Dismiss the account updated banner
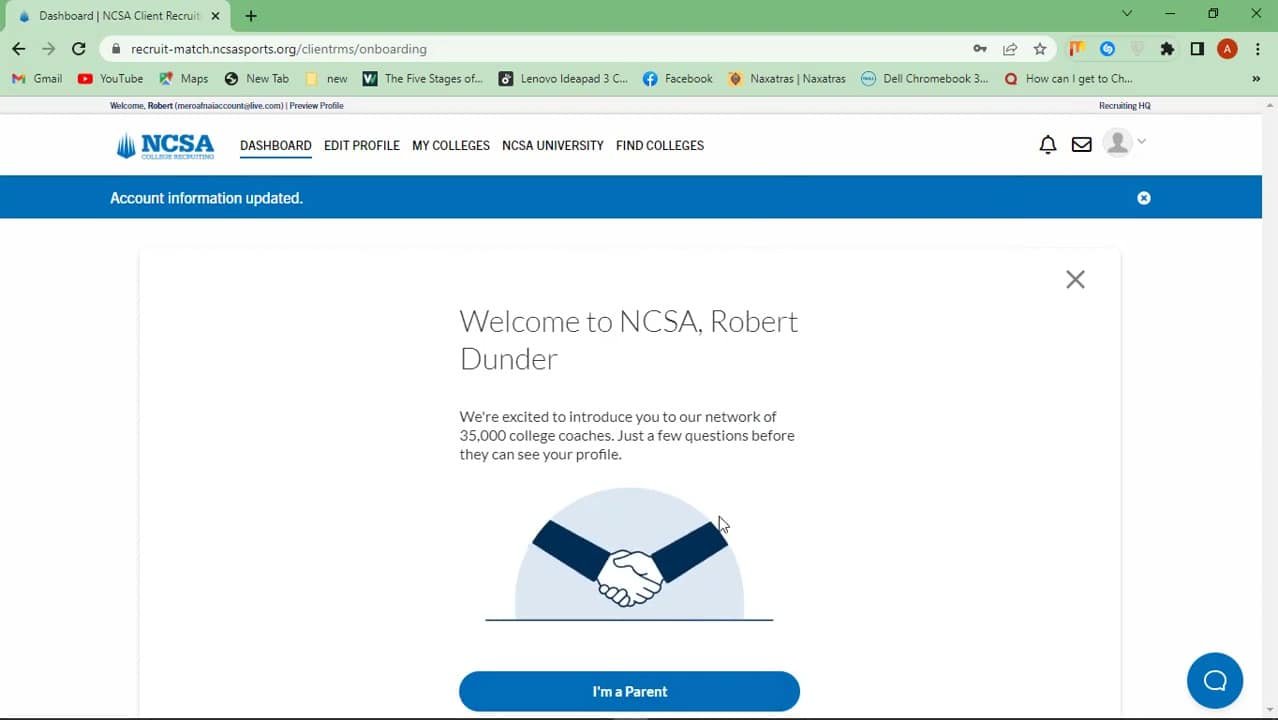1278x720 pixels. click(x=1143, y=197)
